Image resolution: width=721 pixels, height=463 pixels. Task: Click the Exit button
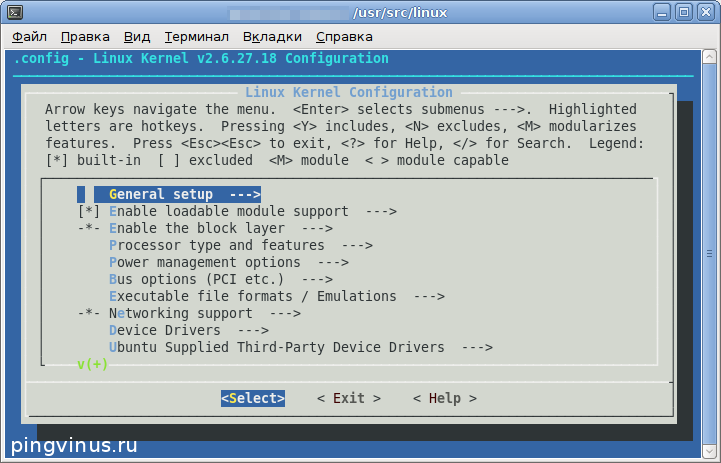[x=349, y=398]
